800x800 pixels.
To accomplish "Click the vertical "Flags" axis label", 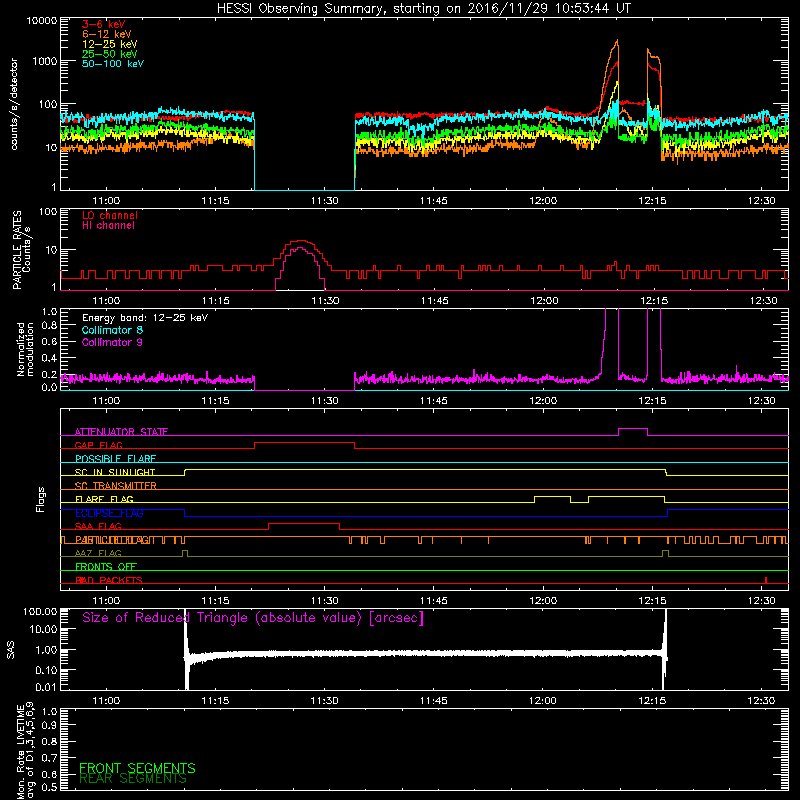I will point(41,499).
